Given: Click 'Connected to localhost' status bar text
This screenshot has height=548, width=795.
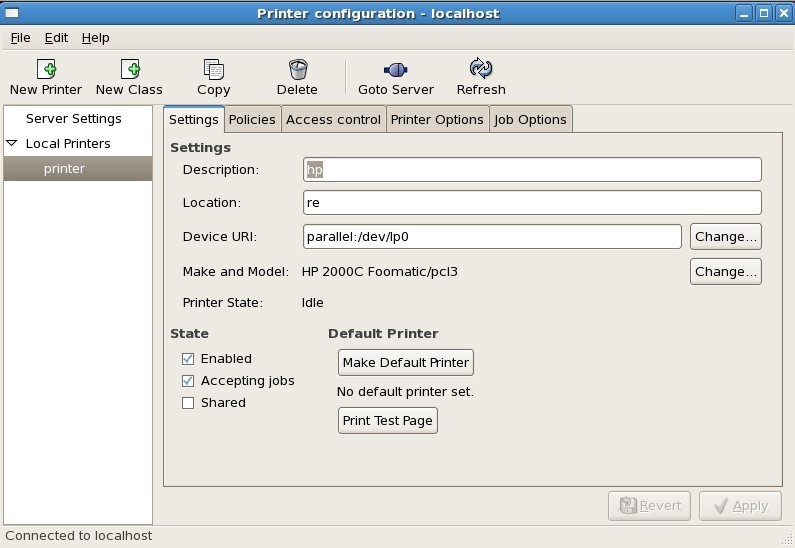Looking at the screenshot, I should point(79,536).
